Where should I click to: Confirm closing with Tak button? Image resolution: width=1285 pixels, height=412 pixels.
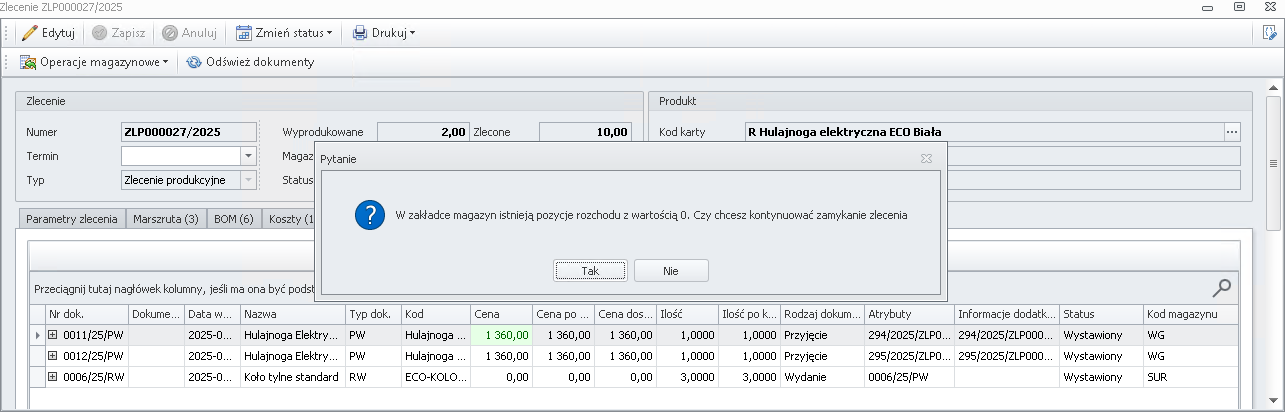point(590,271)
